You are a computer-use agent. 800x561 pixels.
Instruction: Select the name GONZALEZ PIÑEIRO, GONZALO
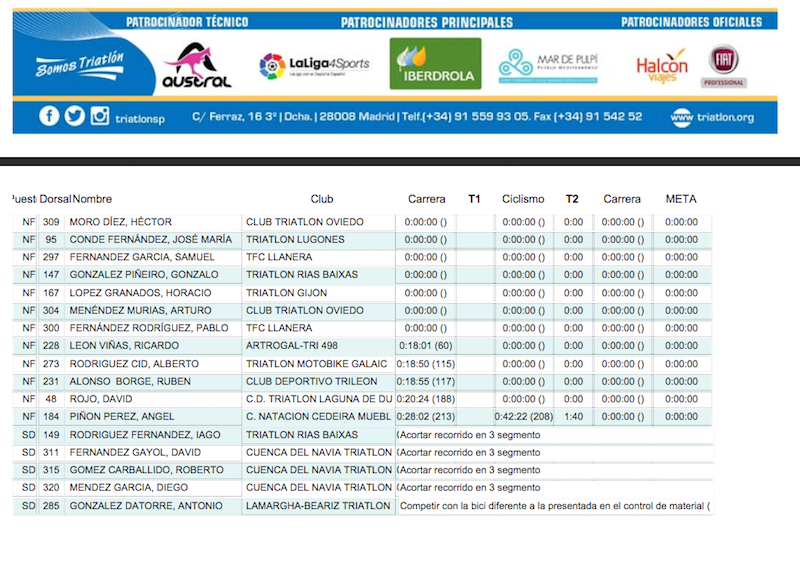[144, 274]
